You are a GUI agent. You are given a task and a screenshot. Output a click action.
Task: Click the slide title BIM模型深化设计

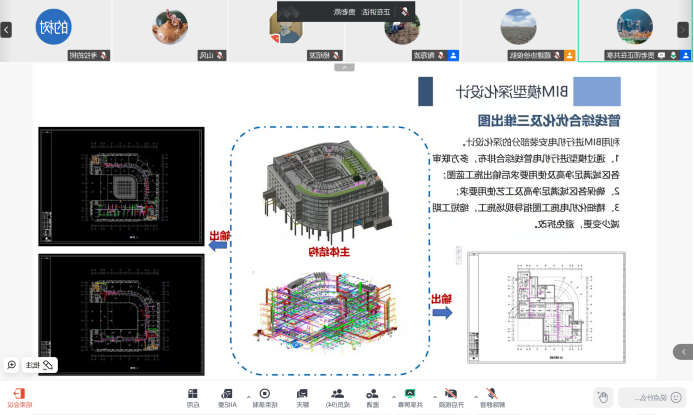[x=512, y=92]
